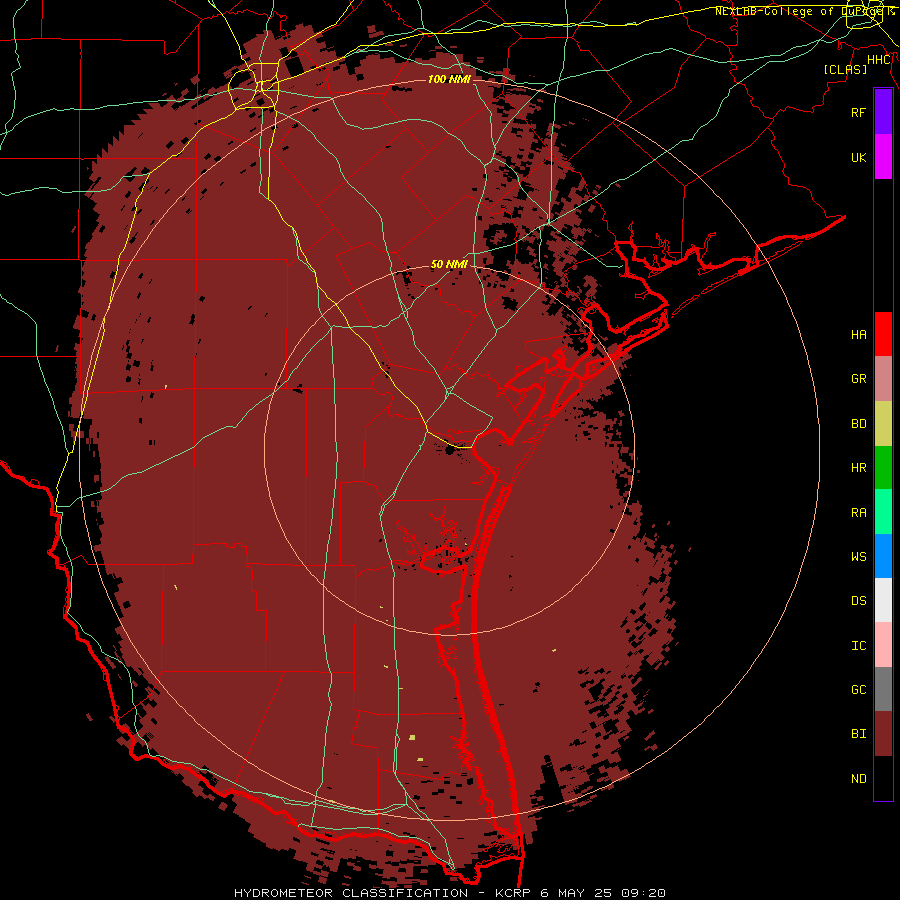Click the RF legend label

tap(858, 112)
